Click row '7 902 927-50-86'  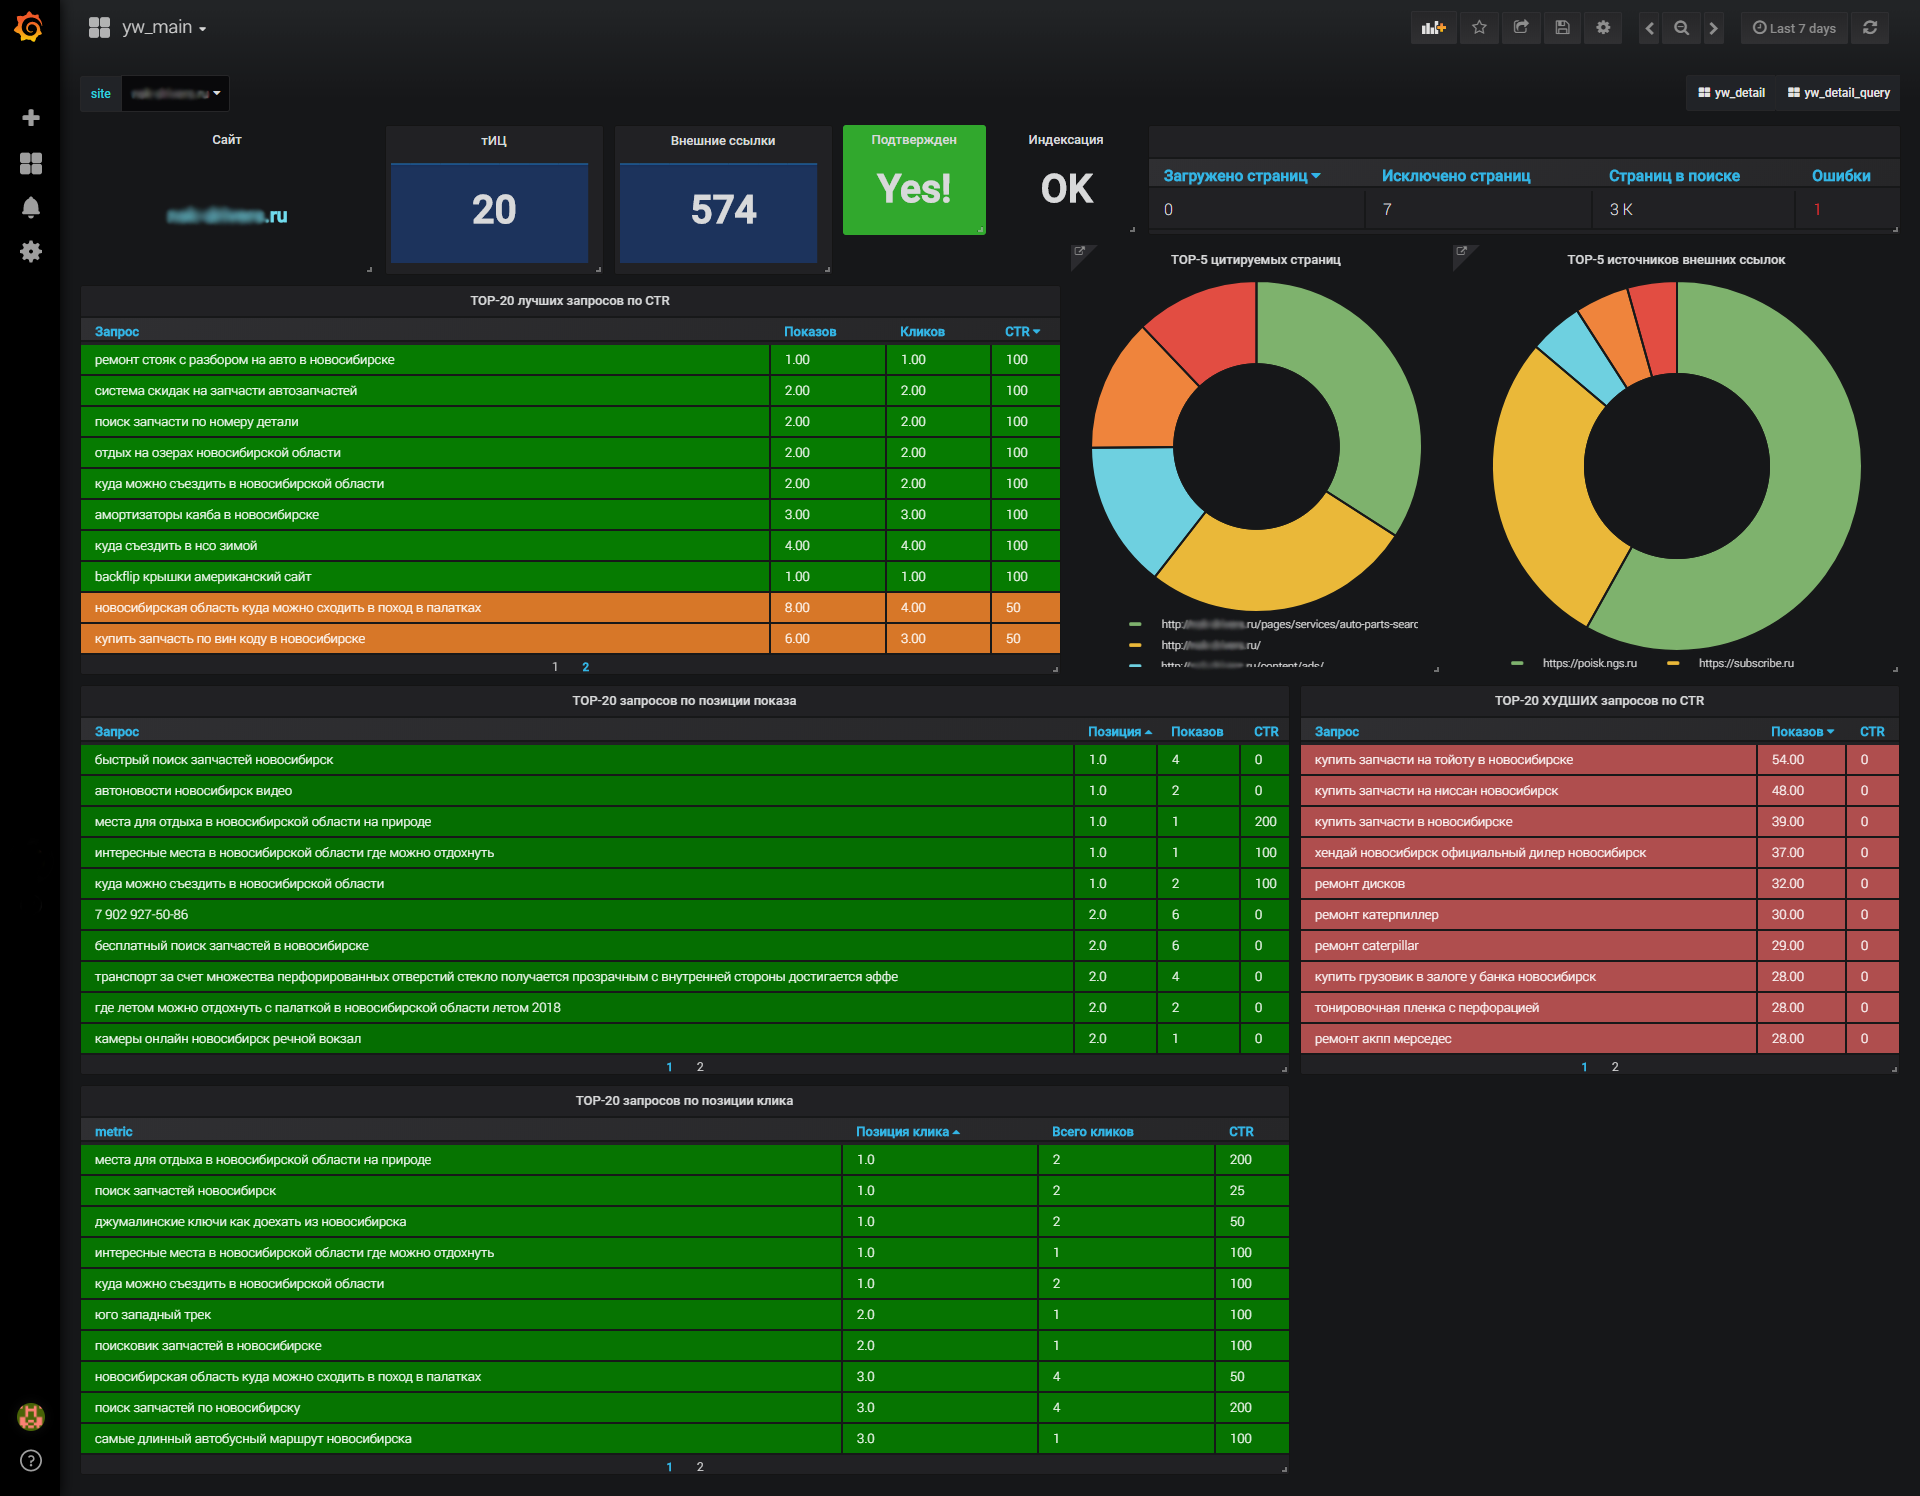pos(684,915)
